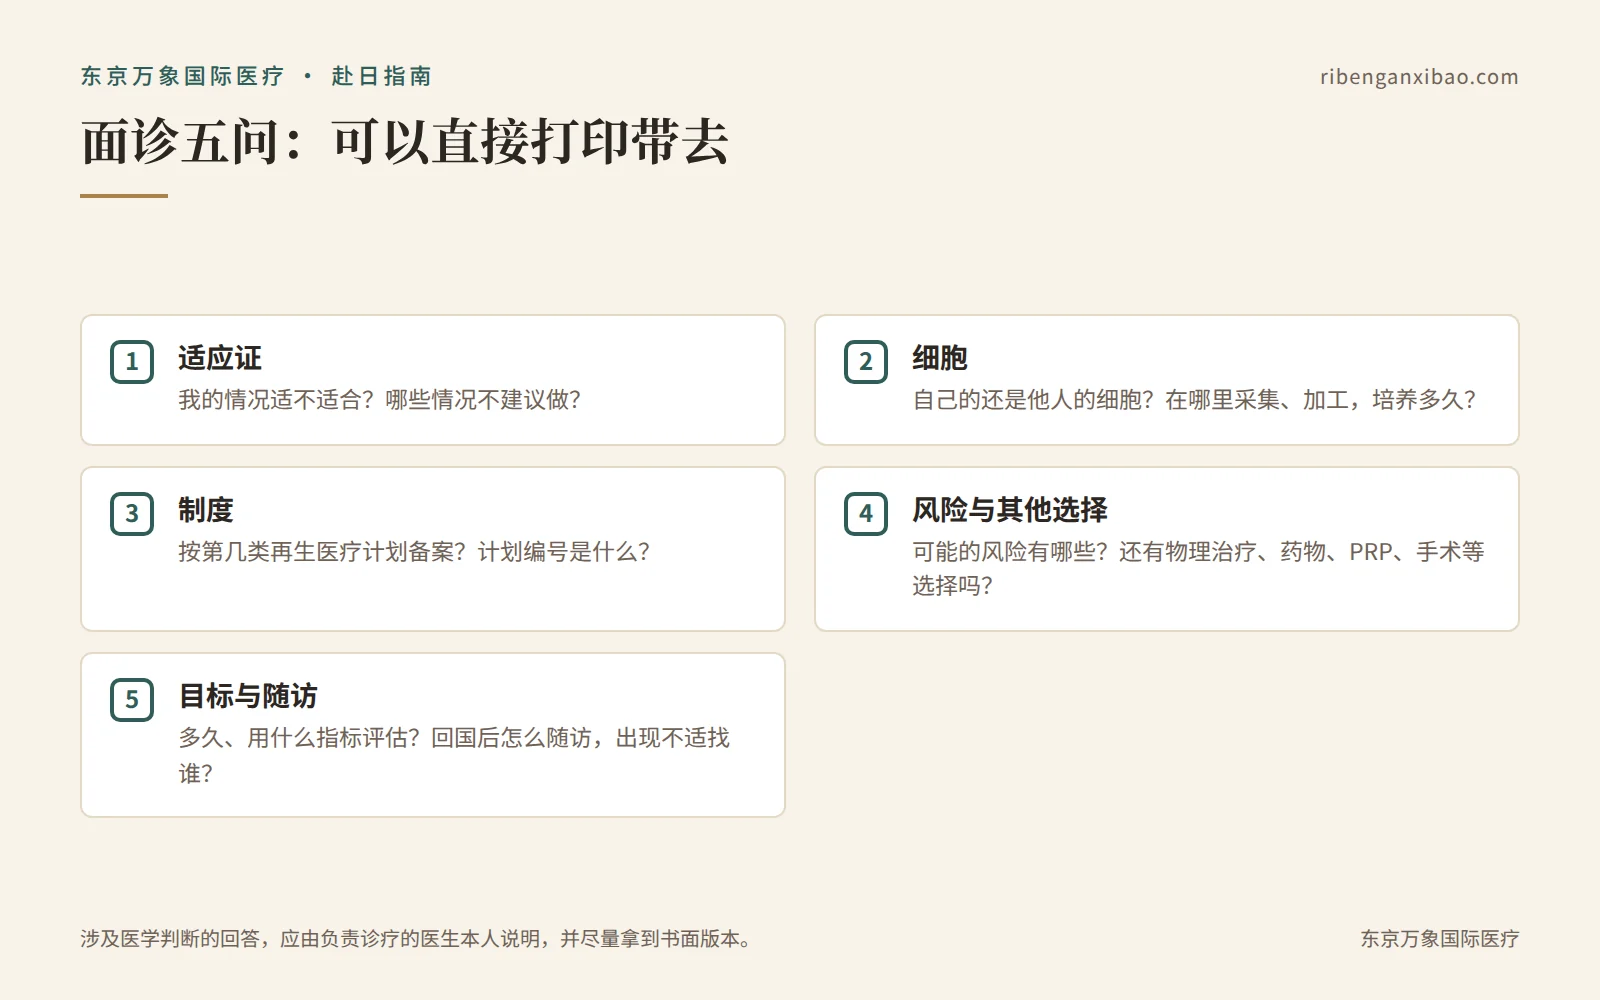Click the question 我的情况适不适合？哪些情况不建议做？

(x=380, y=400)
